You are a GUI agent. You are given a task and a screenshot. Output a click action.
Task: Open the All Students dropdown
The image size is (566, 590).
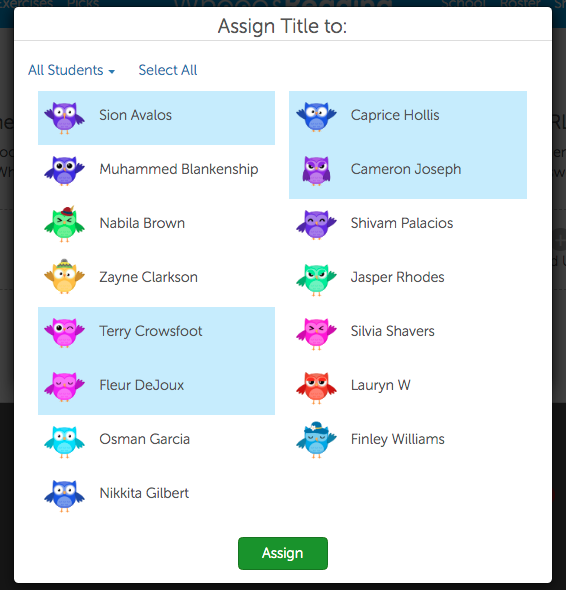[71, 70]
